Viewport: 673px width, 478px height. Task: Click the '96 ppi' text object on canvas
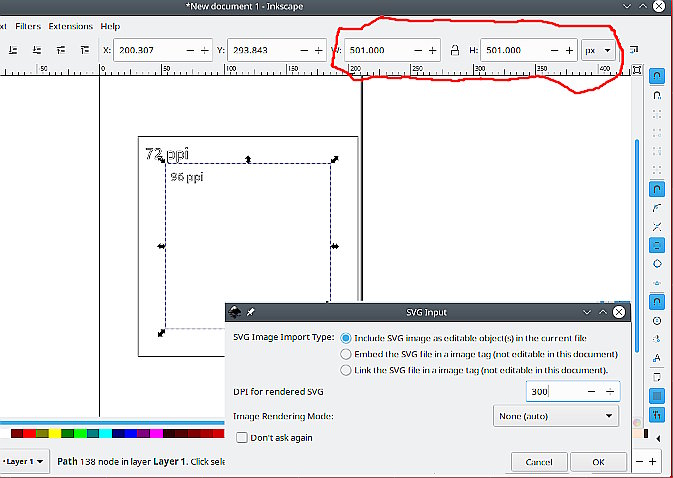click(x=187, y=177)
